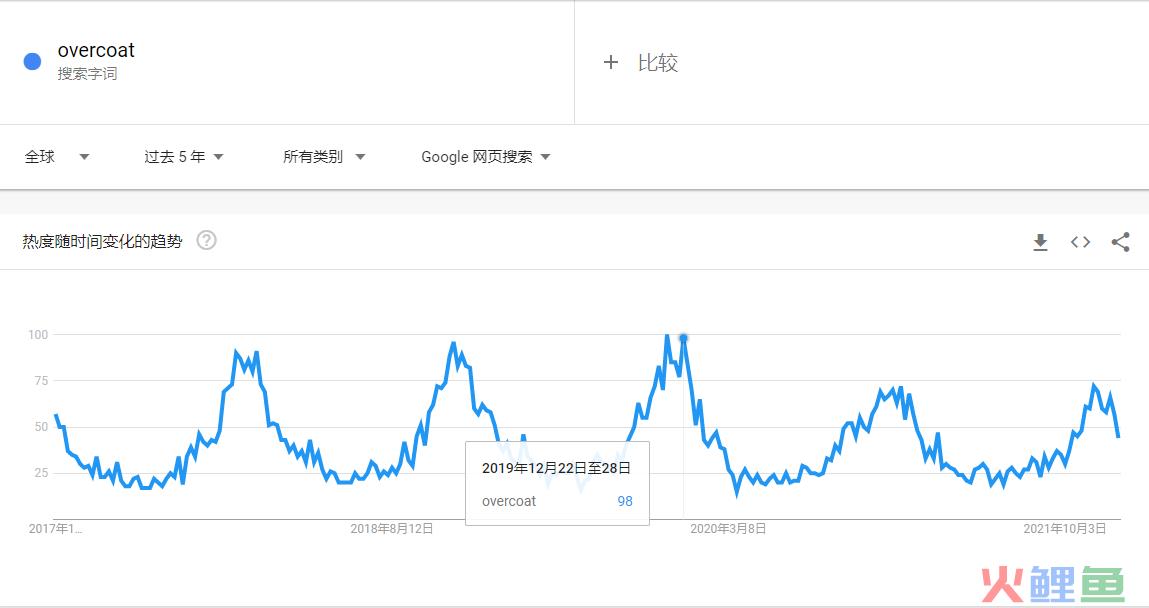Click the tooltip date 2019年12月22日至28日
The height and width of the screenshot is (608, 1149).
tap(556, 468)
